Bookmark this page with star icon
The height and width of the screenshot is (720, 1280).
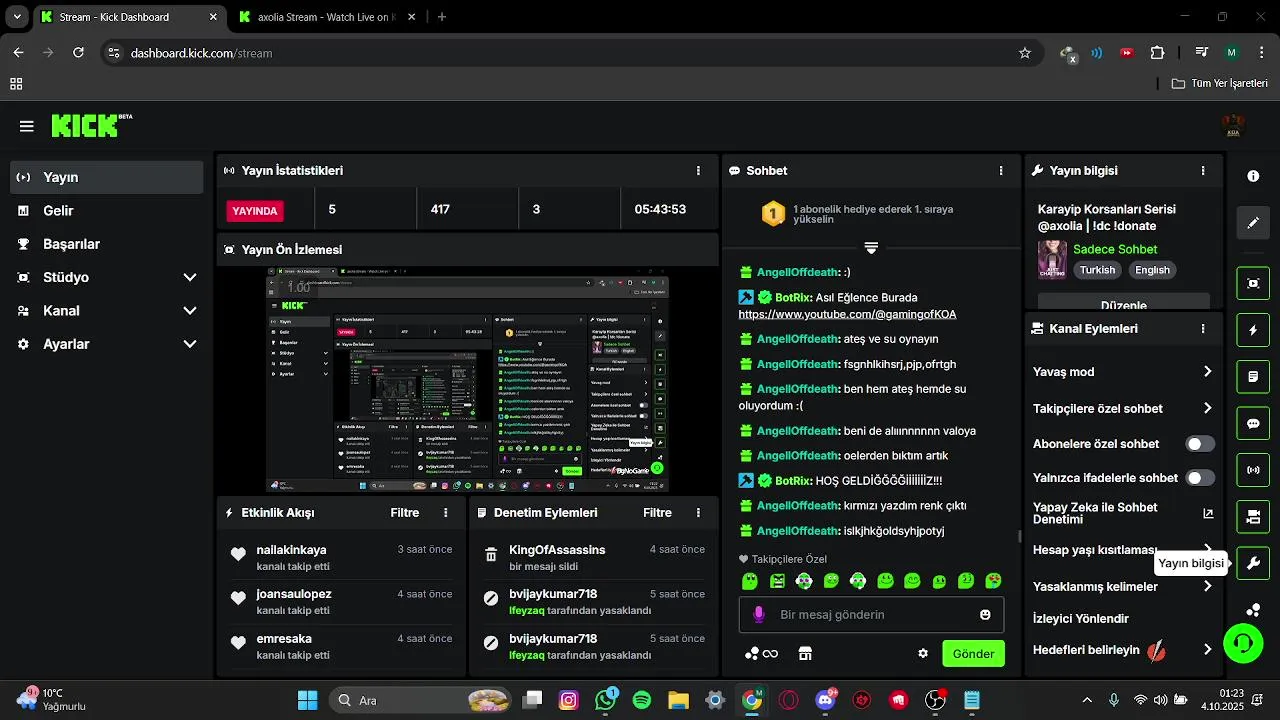[x=1025, y=53]
